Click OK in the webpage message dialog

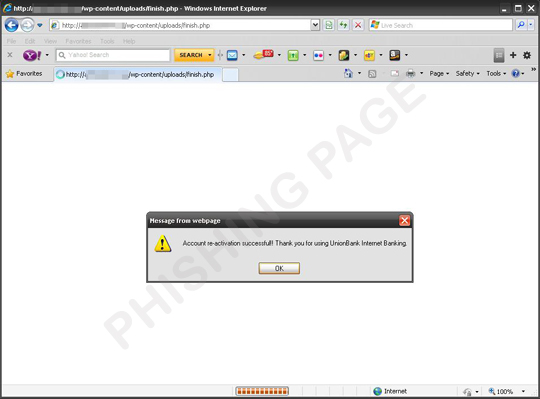point(279,268)
